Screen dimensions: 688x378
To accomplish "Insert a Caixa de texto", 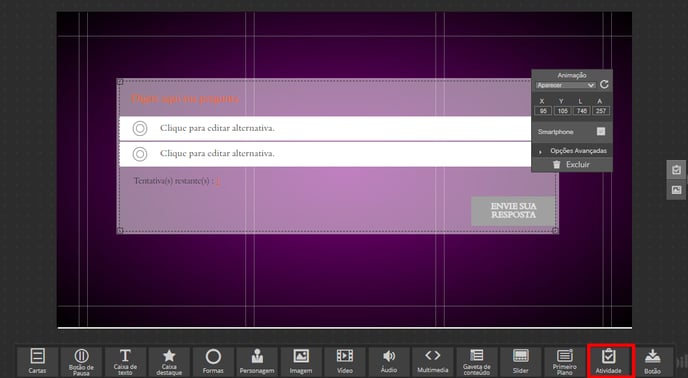I will click(125, 361).
